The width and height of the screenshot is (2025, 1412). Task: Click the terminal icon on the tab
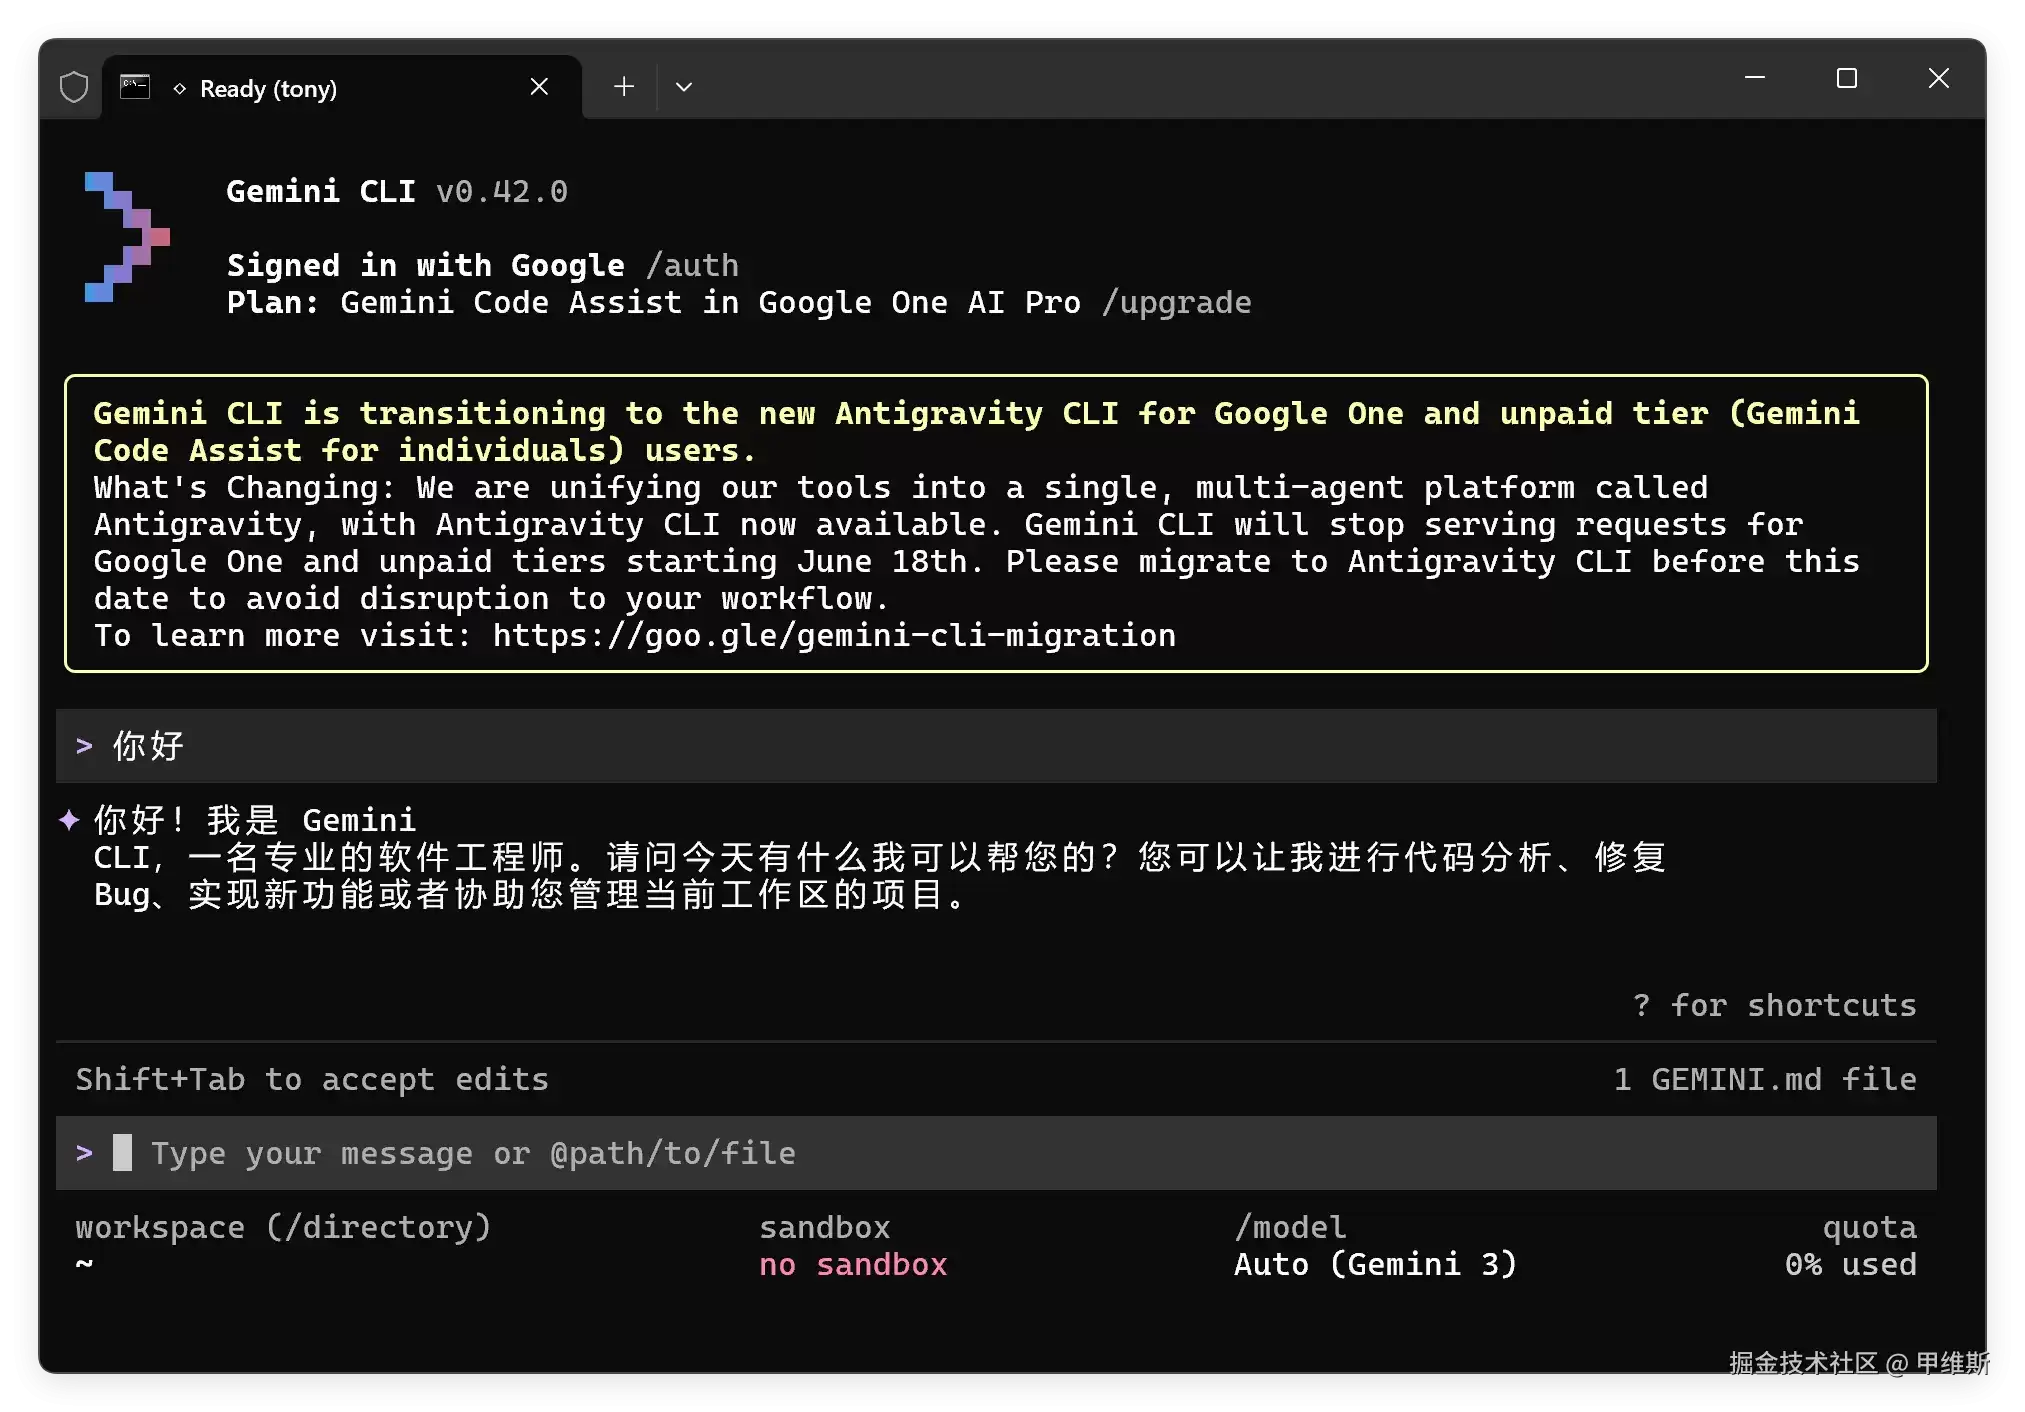point(135,87)
